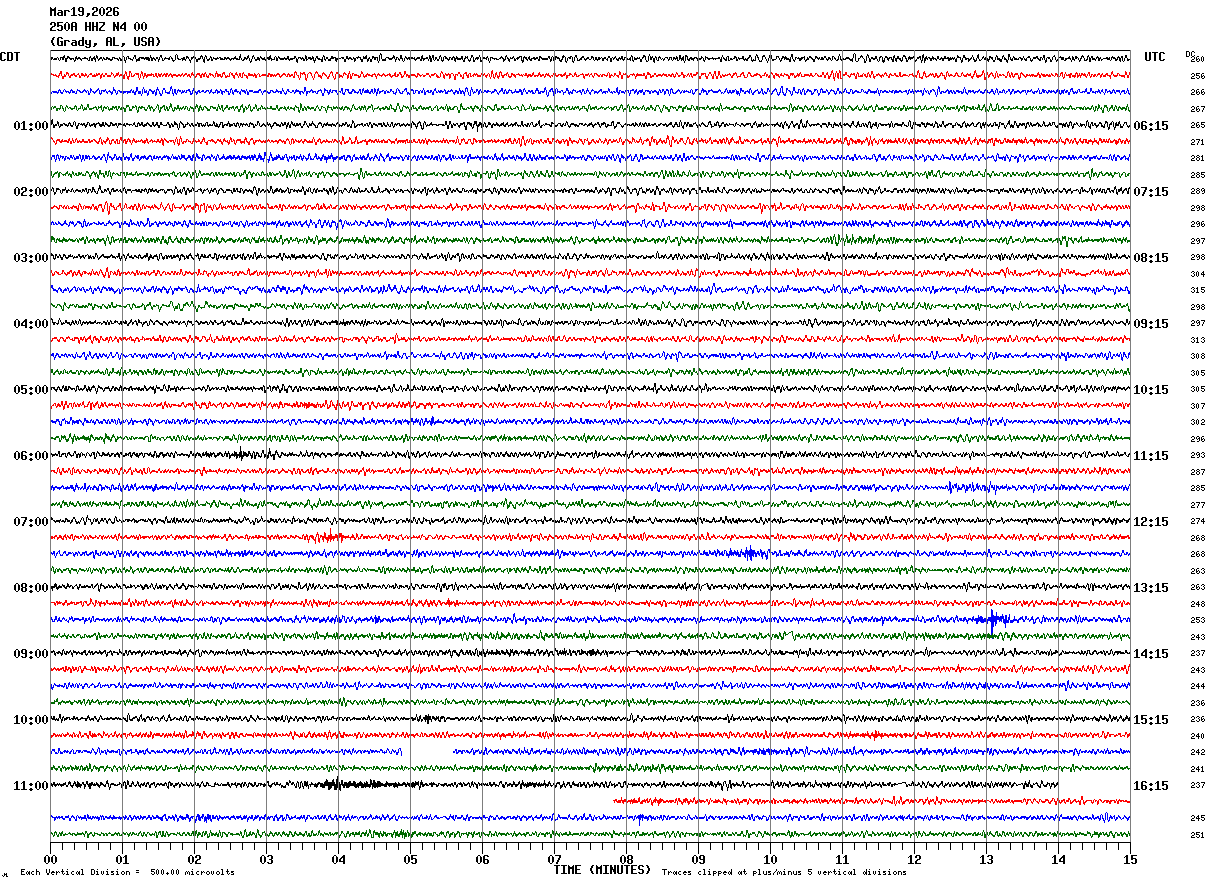The image size is (1210, 886).
Task: Click the DC offset value 256
Action: (1197, 76)
